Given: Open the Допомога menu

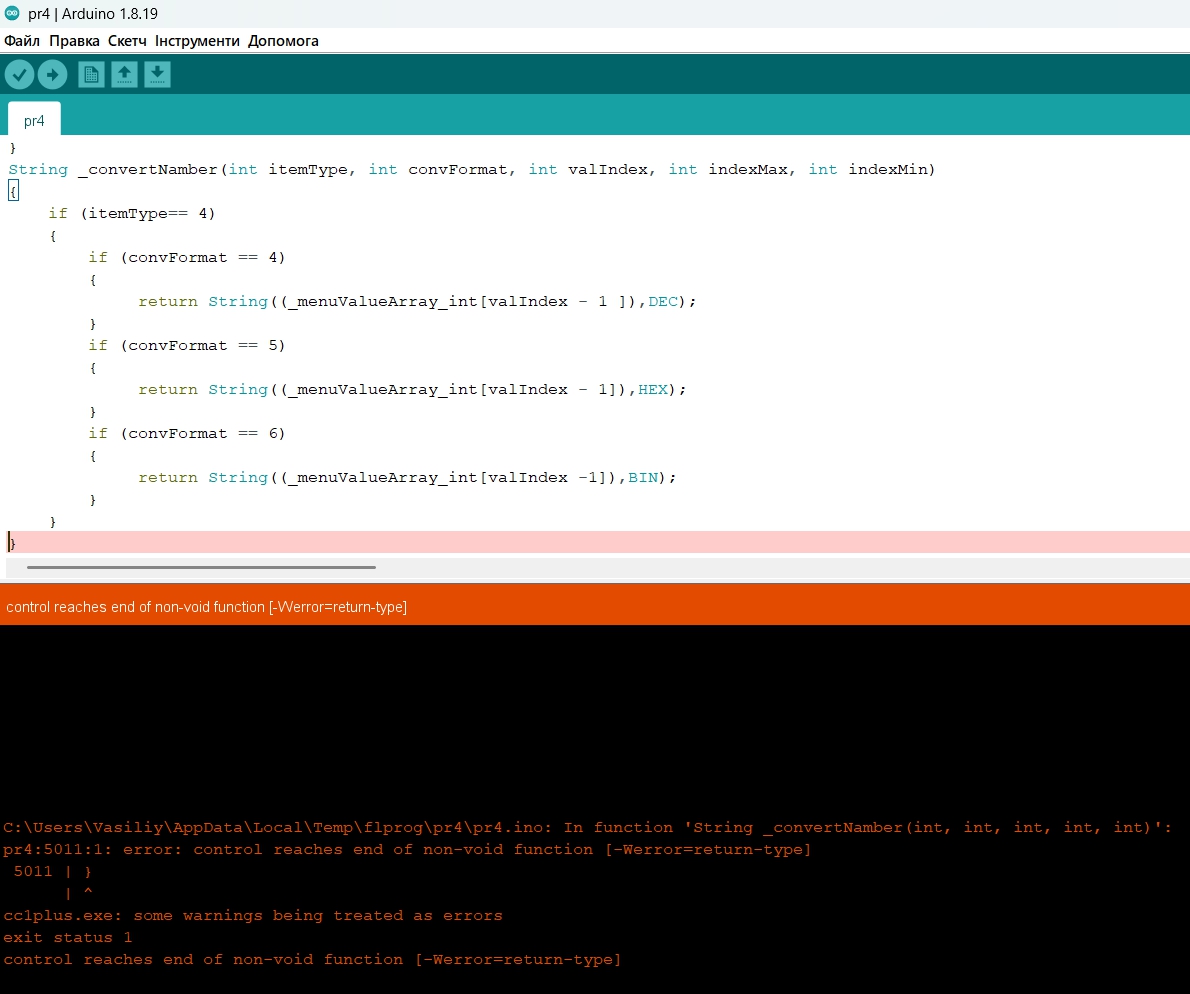Looking at the screenshot, I should coord(283,41).
